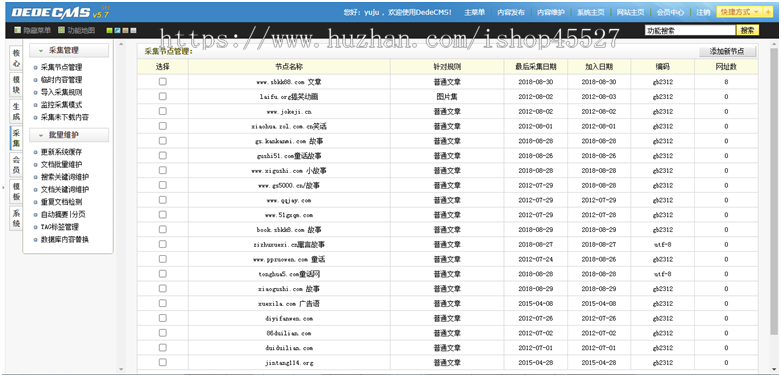Screen dimensions: 781x377
Task: Tick the checkbox for xiaohua.zol.com.cn笑话
Action: (162, 126)
